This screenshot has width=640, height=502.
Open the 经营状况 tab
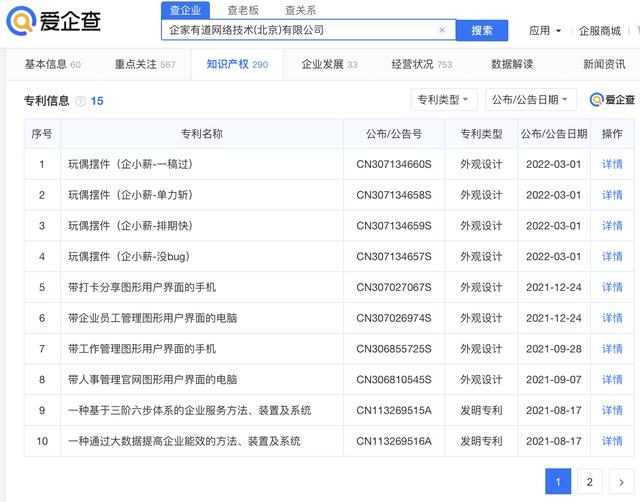[x=422, y=64]
